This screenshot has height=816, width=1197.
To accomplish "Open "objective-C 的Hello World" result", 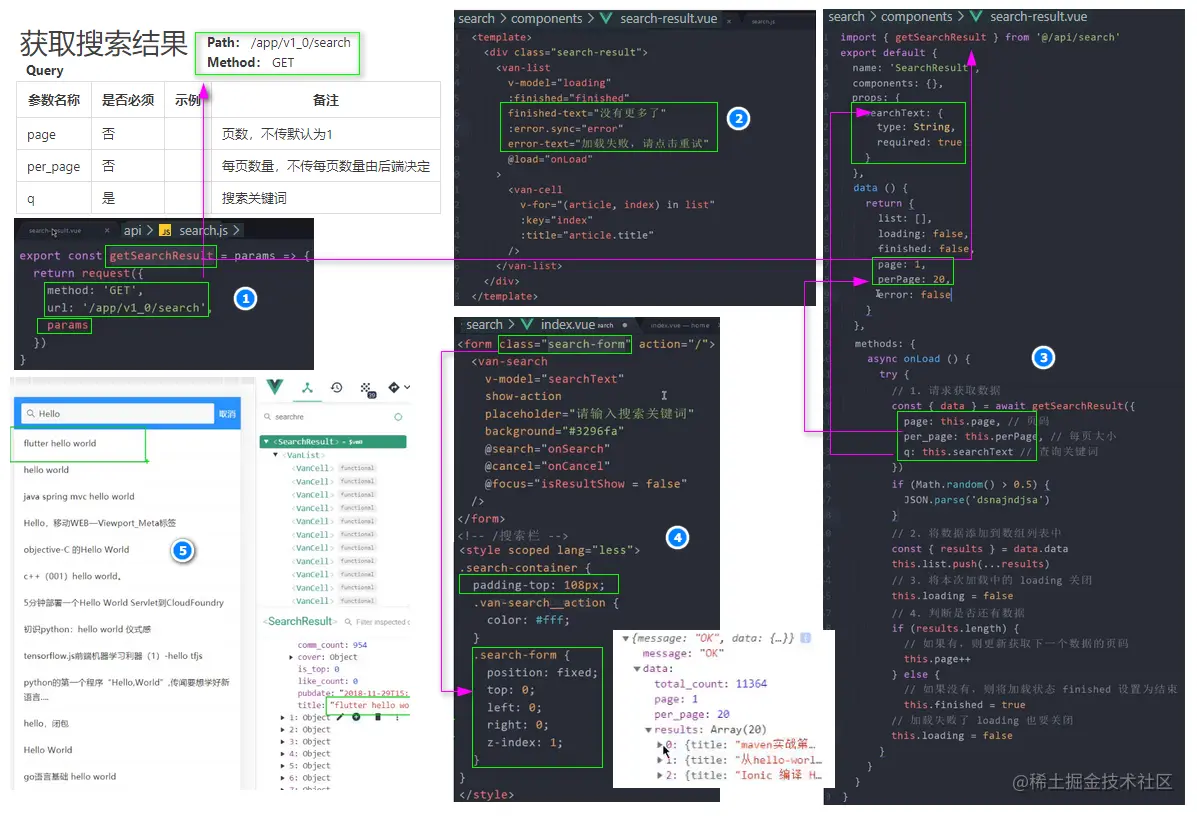I will [76, 550].
